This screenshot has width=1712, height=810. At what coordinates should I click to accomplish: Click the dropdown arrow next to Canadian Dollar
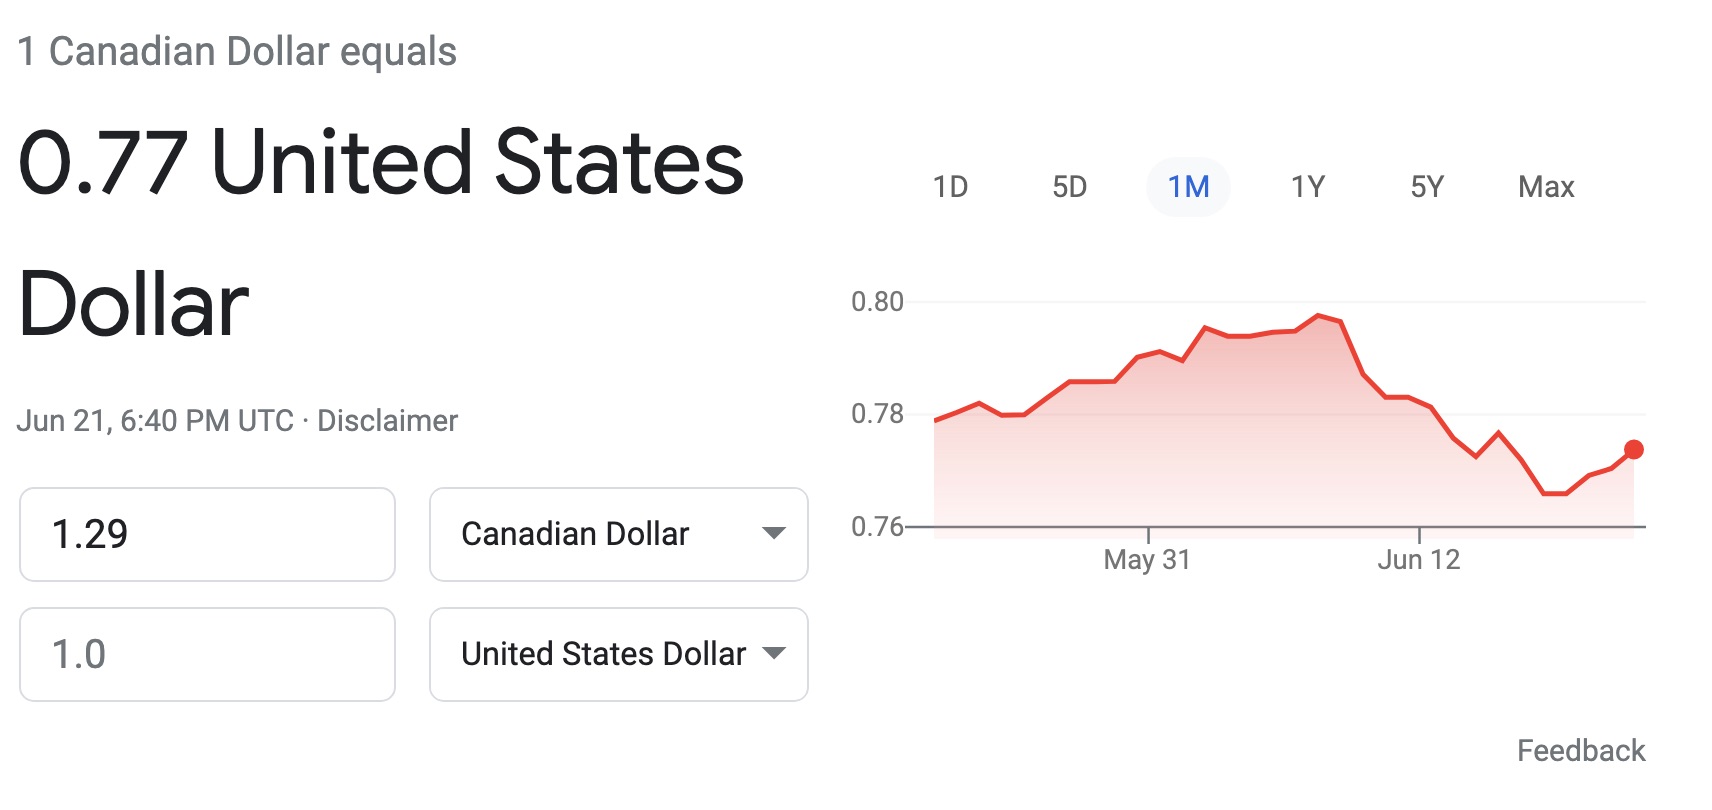[773, 534]
